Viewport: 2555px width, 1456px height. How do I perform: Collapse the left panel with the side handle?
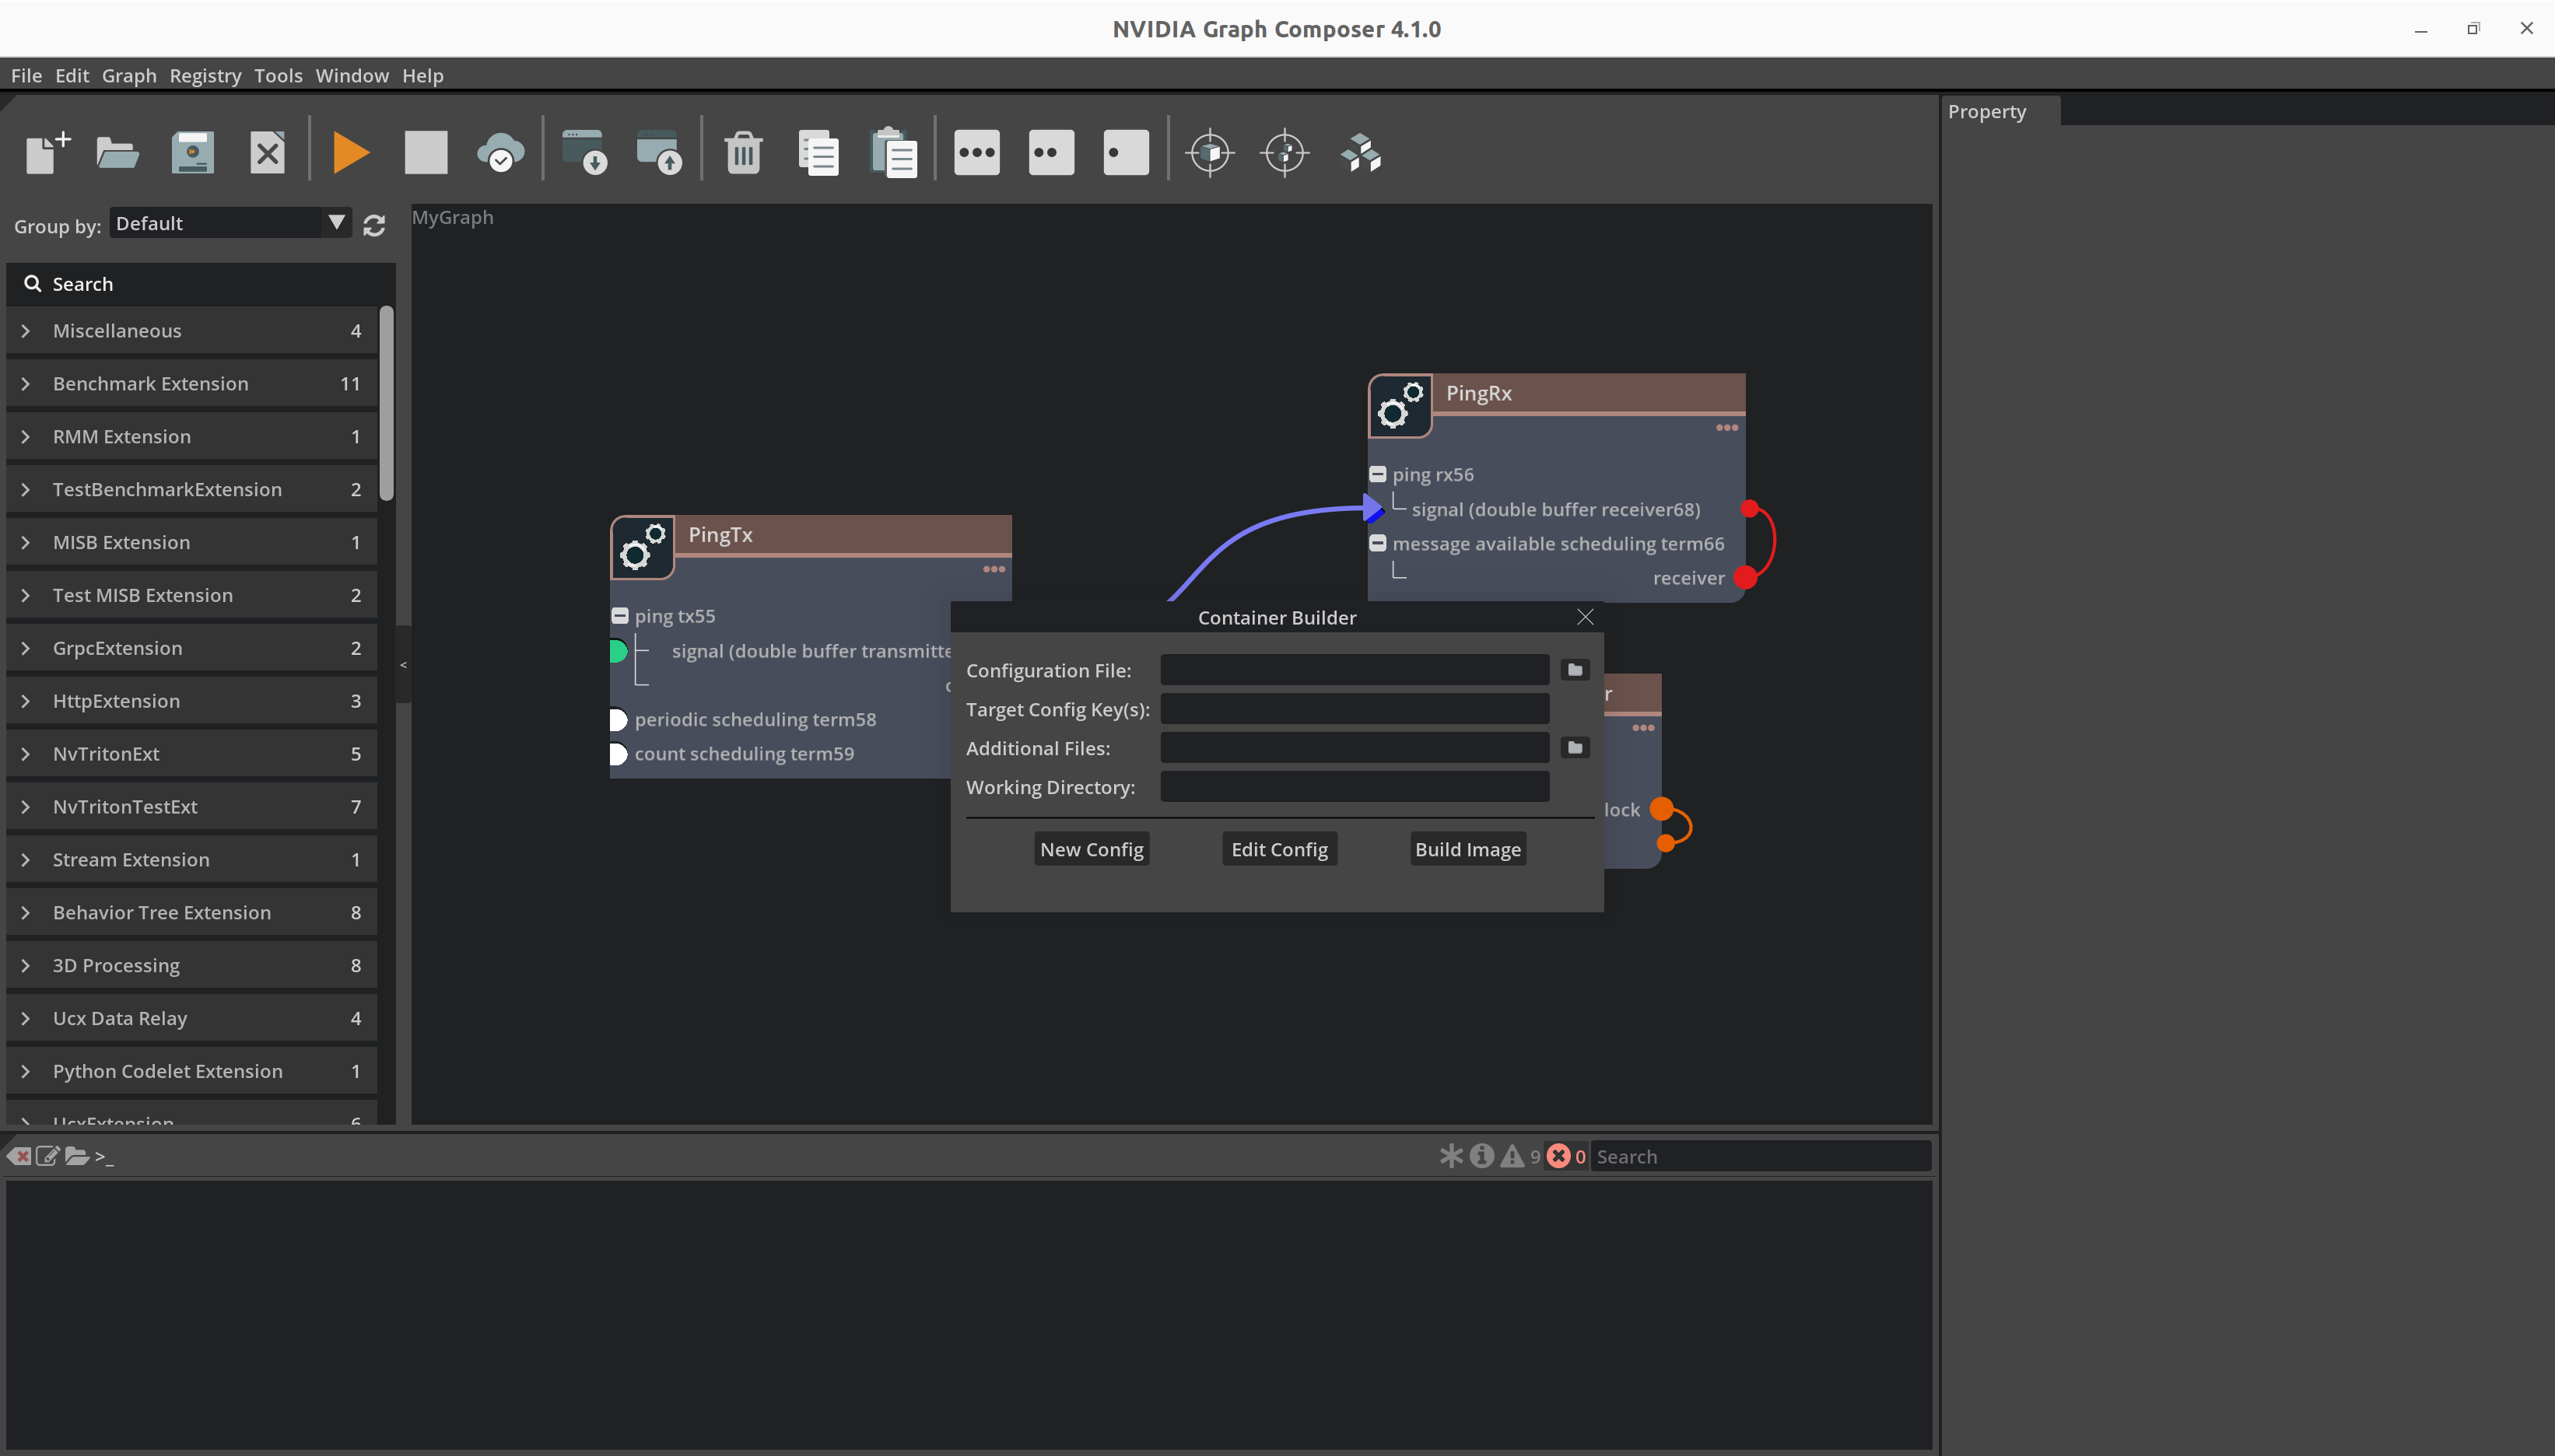point(403,664)
